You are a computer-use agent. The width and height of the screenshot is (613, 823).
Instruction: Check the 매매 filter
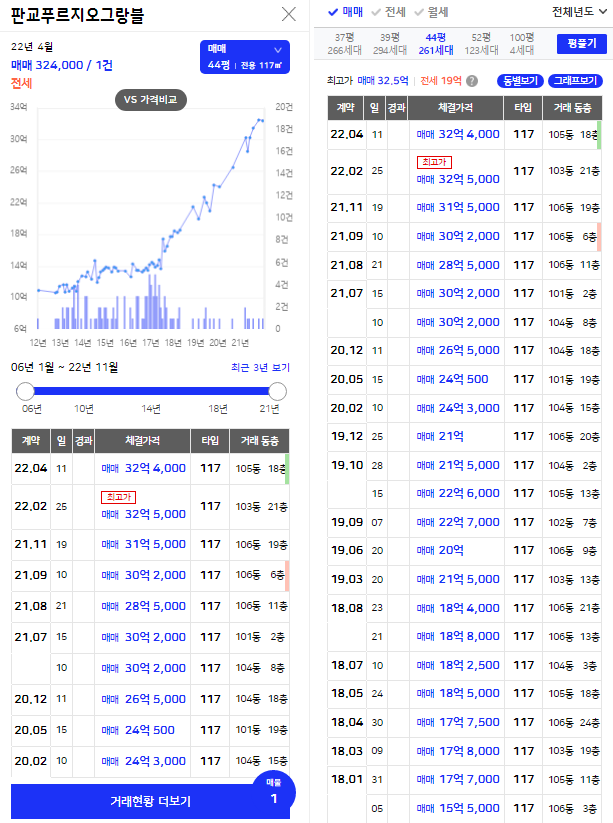[x=345, y=12]
